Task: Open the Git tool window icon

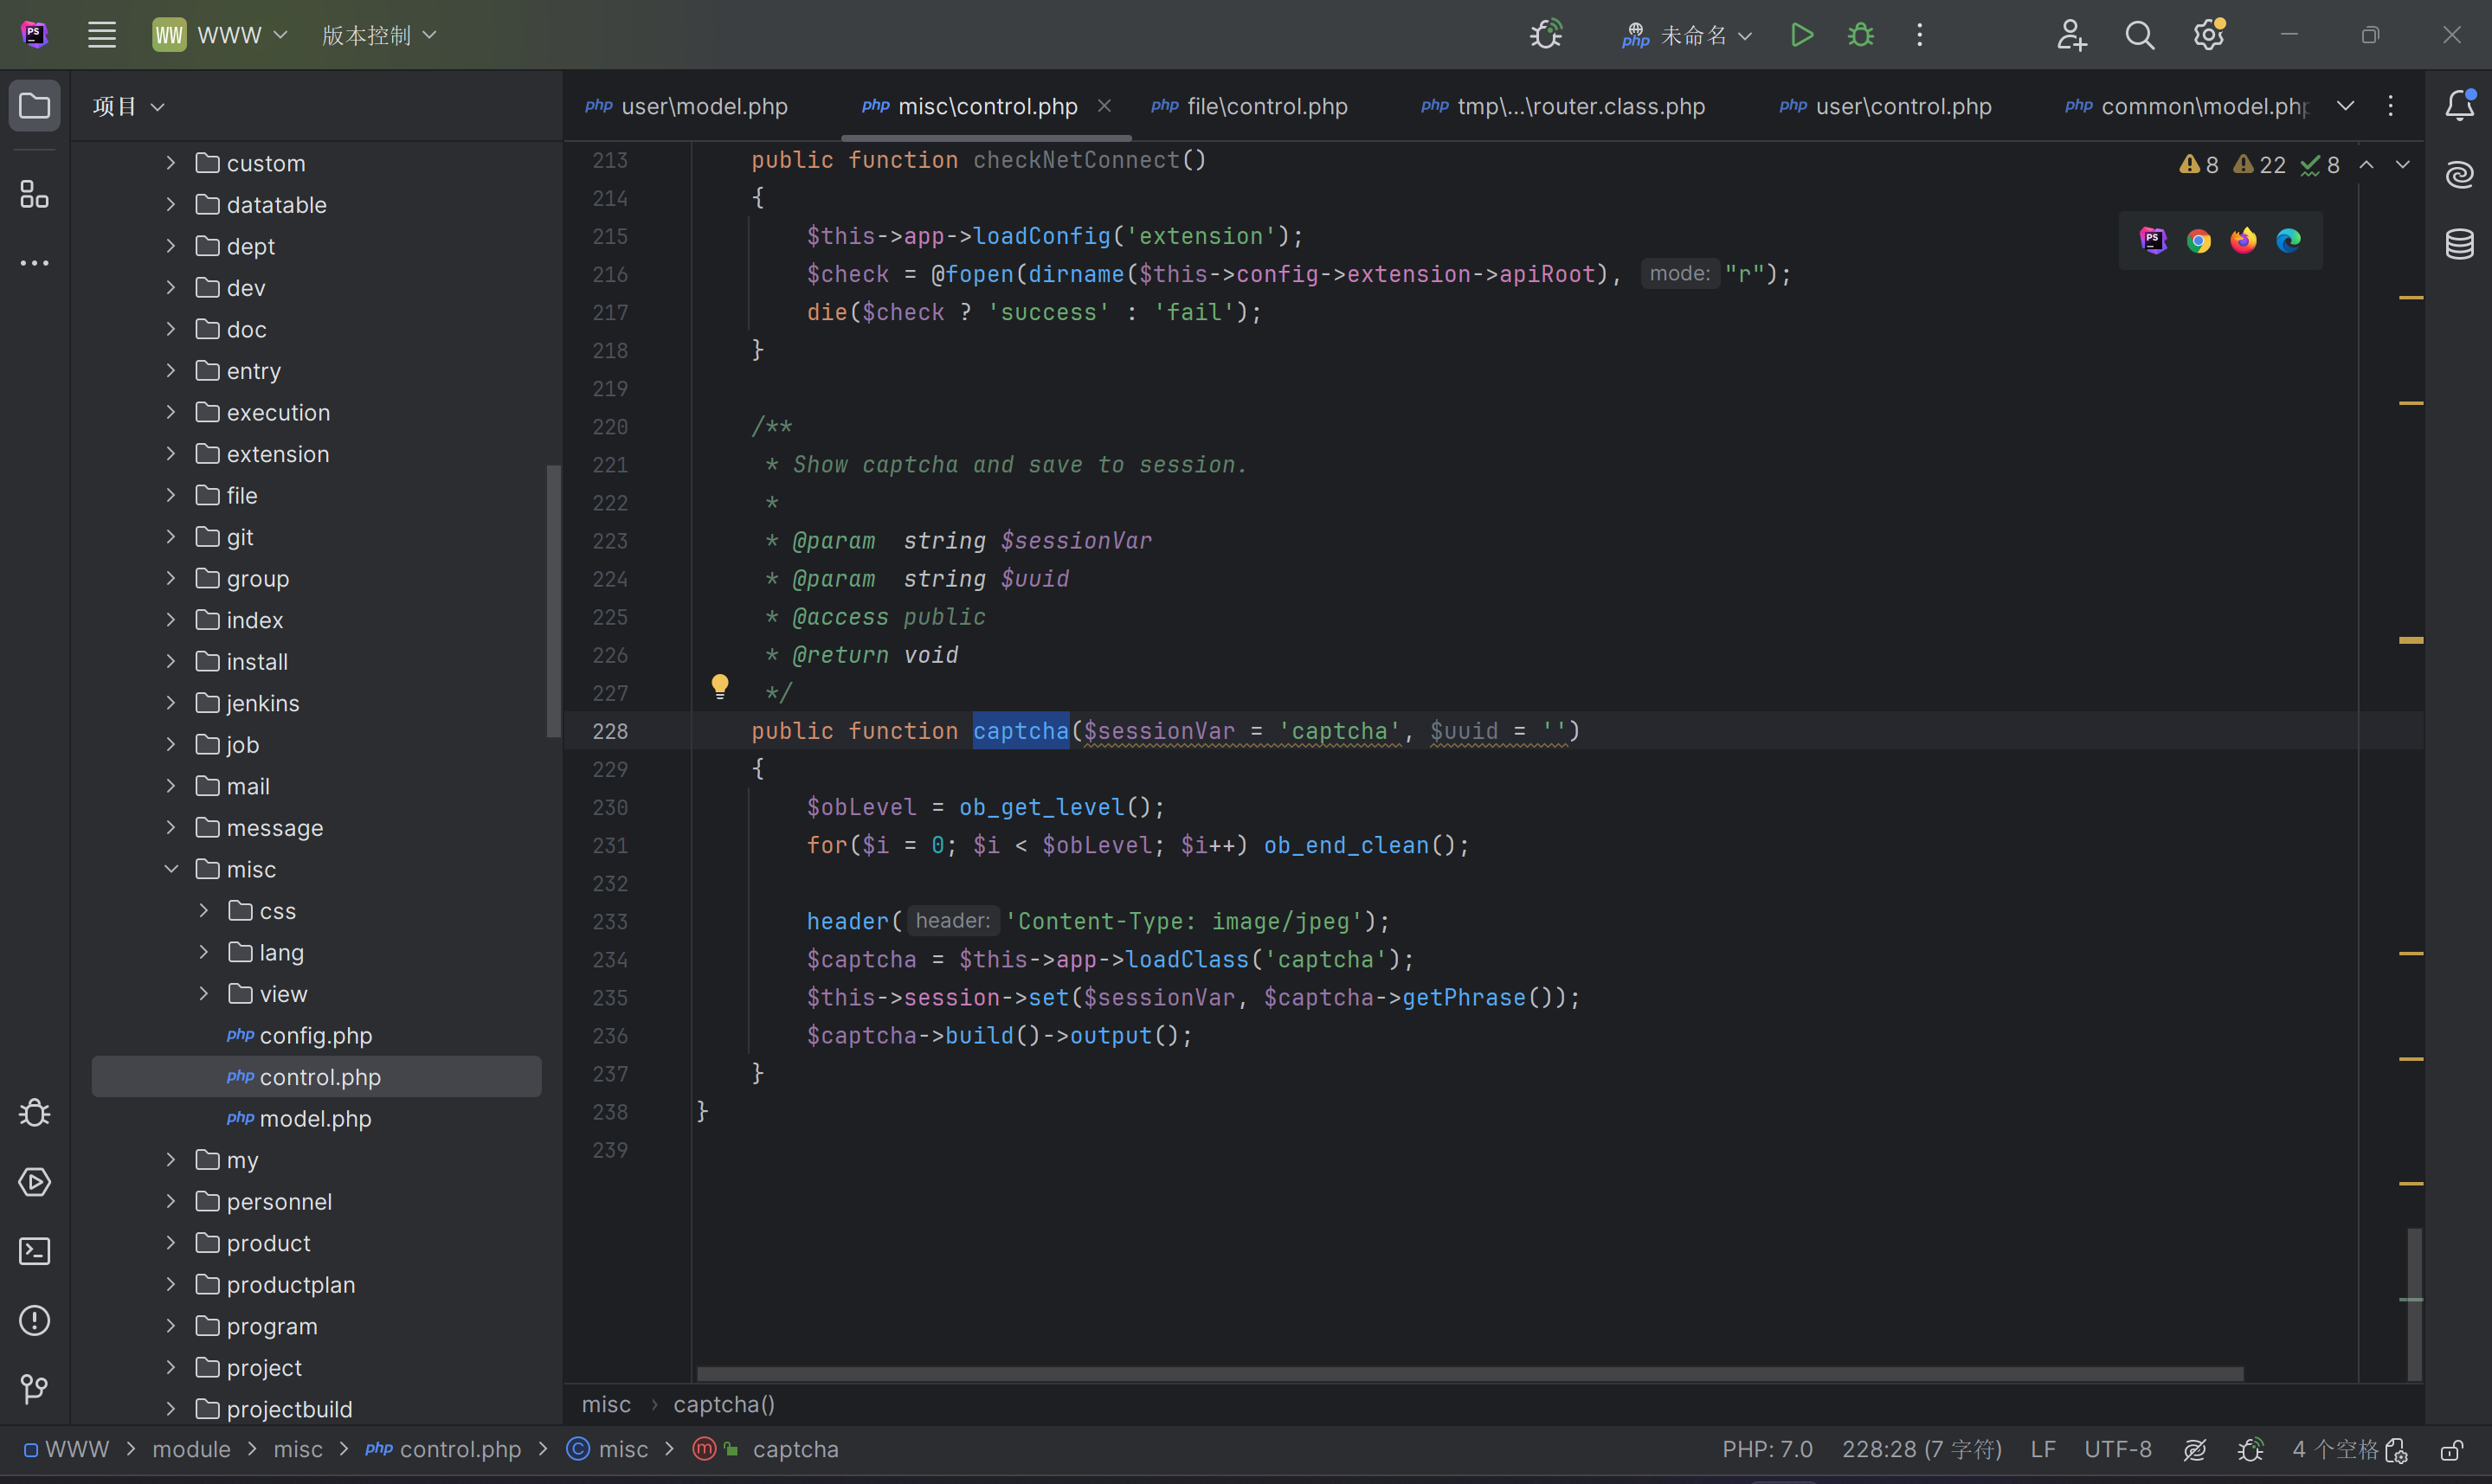Action: pyautogui.click(x=35, y=1388)
